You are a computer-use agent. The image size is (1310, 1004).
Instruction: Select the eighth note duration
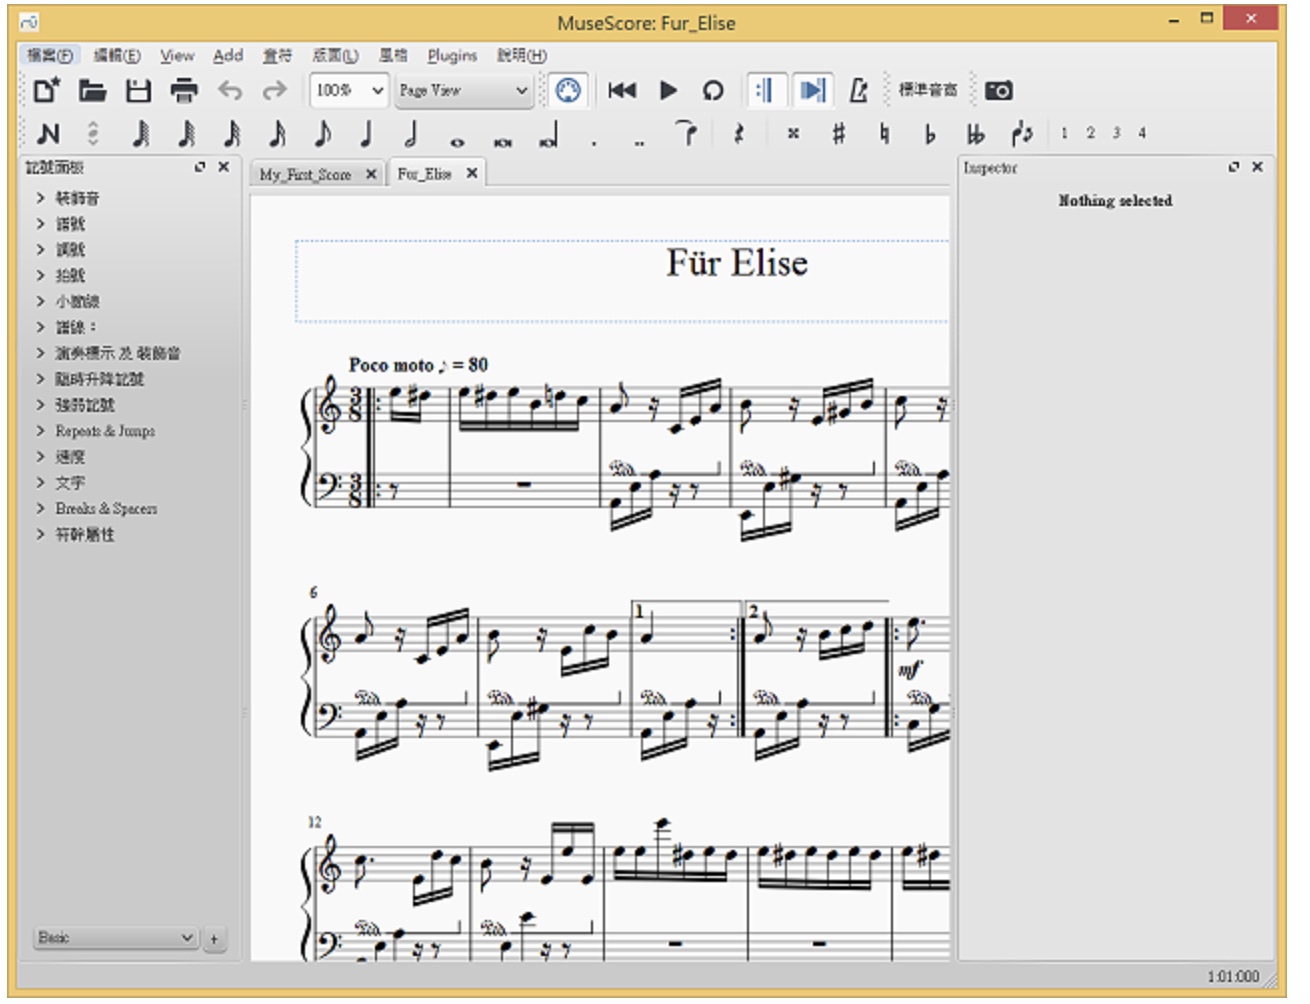tap(322, 133)
